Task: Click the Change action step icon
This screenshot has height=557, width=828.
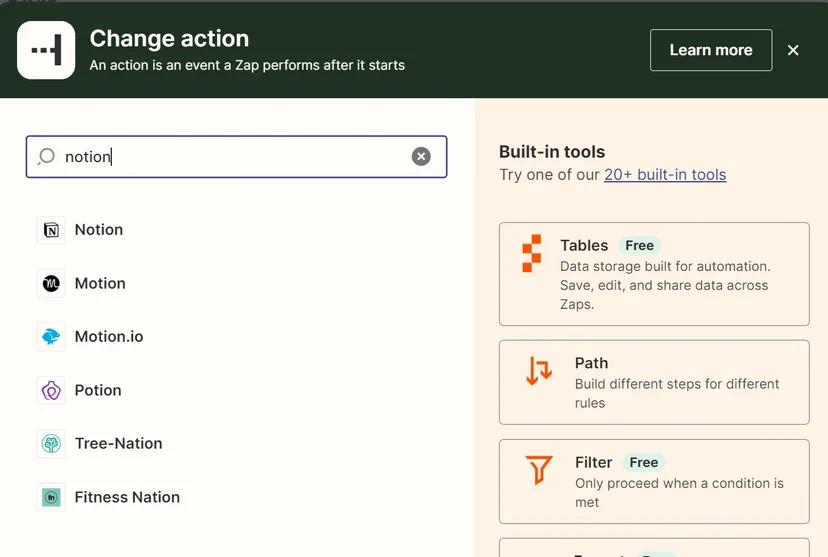Action: (x=46, y=50)
